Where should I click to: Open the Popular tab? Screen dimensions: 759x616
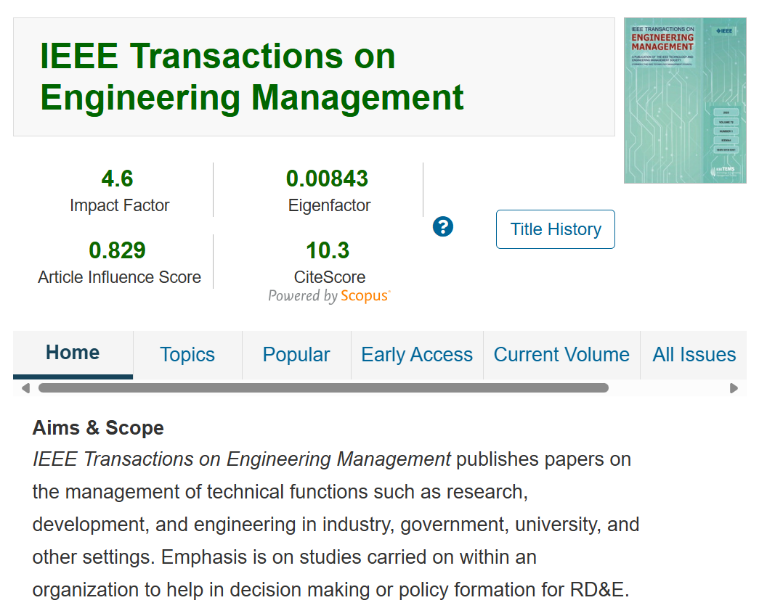pos(296,355)
